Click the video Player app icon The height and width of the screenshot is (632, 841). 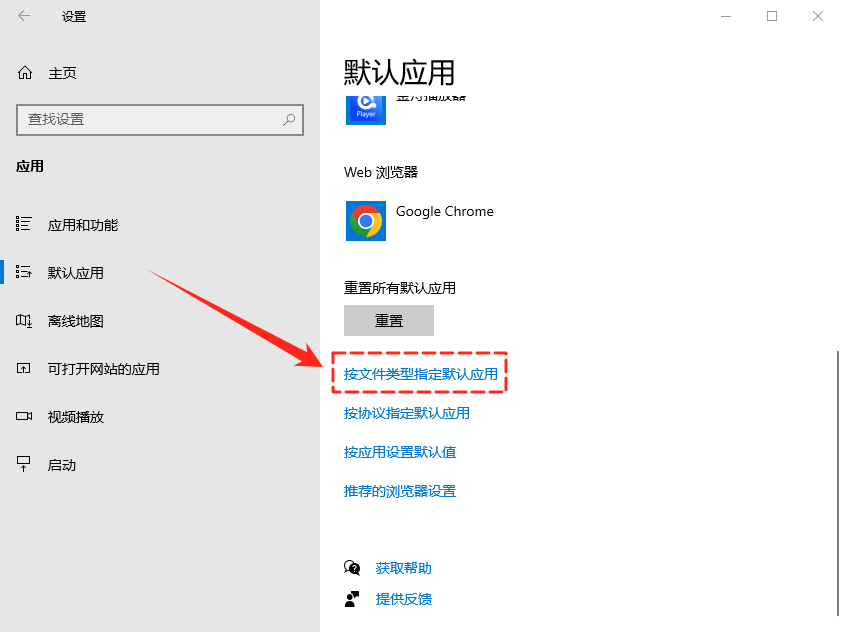[x=366, y=107]
